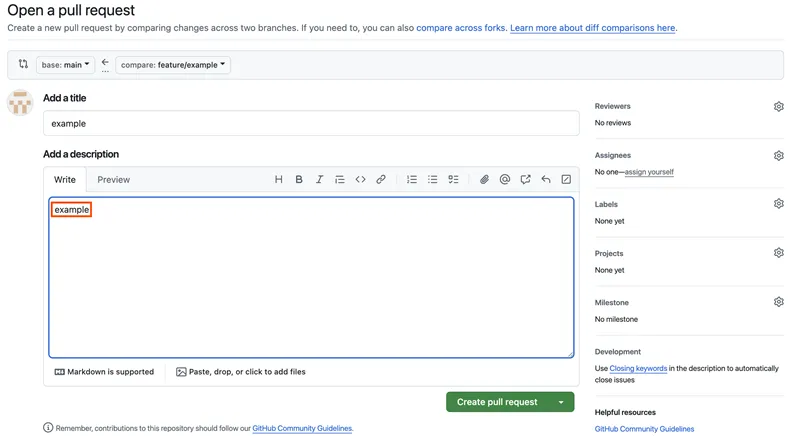Image resolution: width=800 pixels, height=436 pixels.
Task: Open Labels settings gear
Action: tap(778, 204)
